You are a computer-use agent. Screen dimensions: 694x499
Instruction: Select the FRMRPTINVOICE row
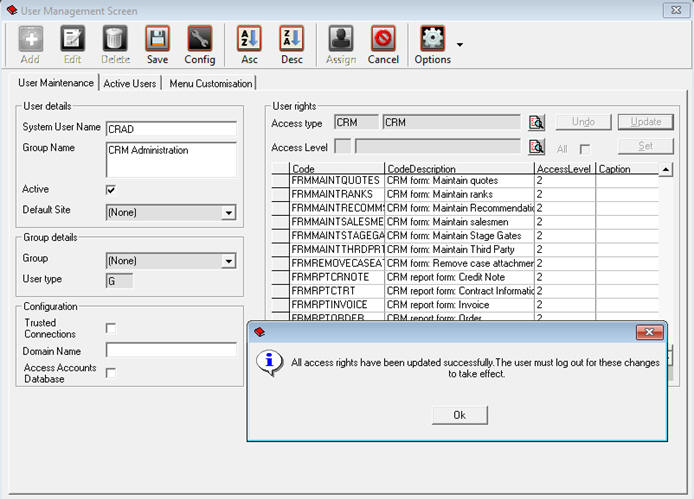[x=465, y=305]
